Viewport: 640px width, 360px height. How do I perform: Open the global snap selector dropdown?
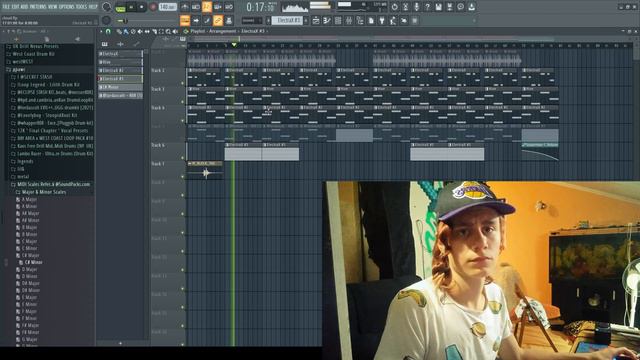coord(251,20)
